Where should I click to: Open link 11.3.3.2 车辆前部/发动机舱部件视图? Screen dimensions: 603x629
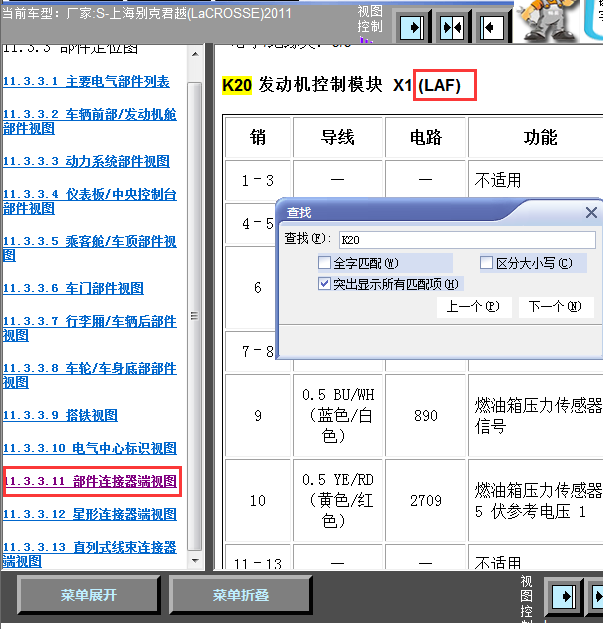(x=89, y=122)
